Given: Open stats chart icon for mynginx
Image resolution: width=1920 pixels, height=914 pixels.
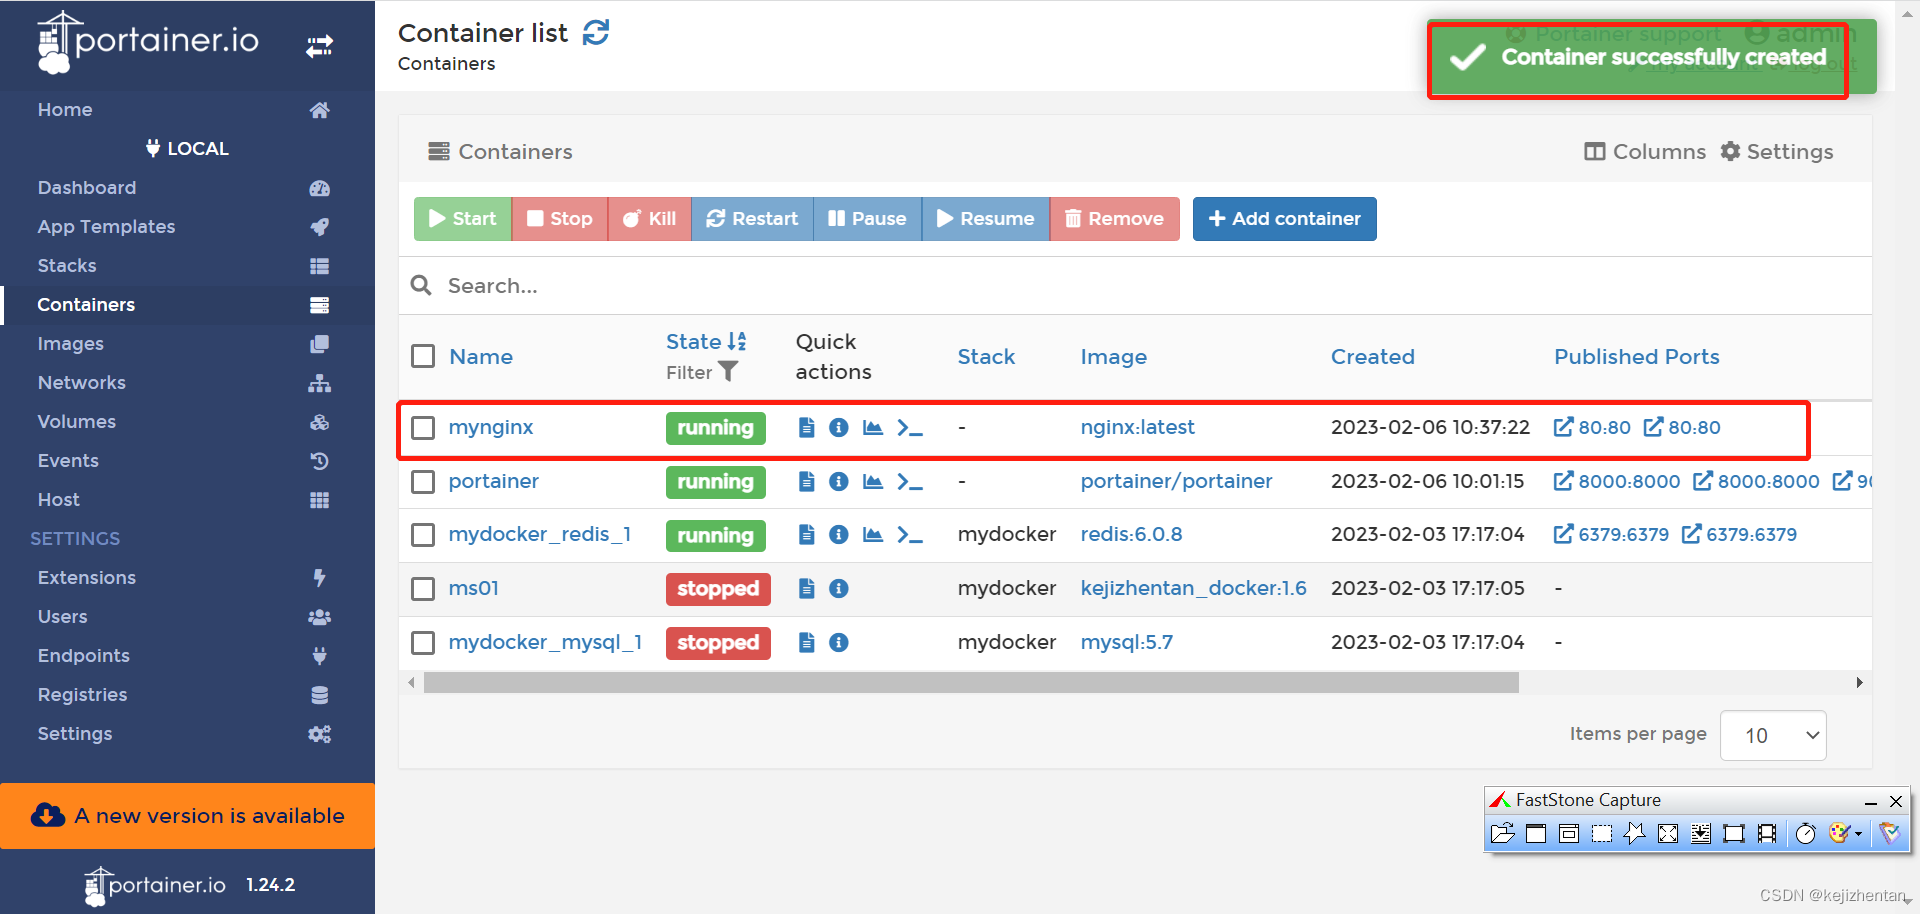Looking at the screenshot, I should (873, 428).
